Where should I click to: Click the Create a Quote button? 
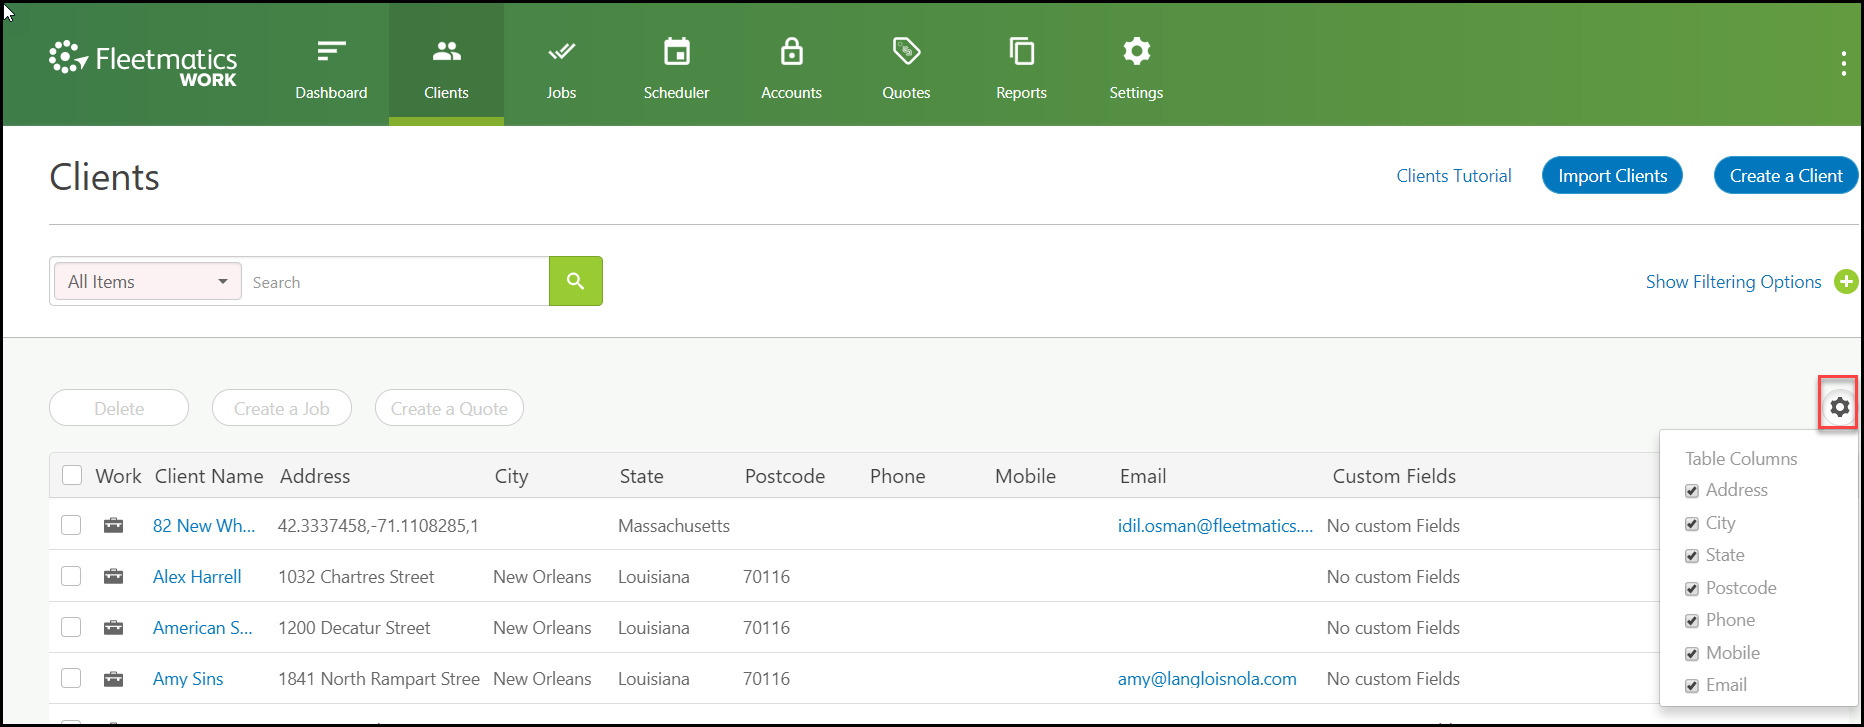[x=449, y=408]
